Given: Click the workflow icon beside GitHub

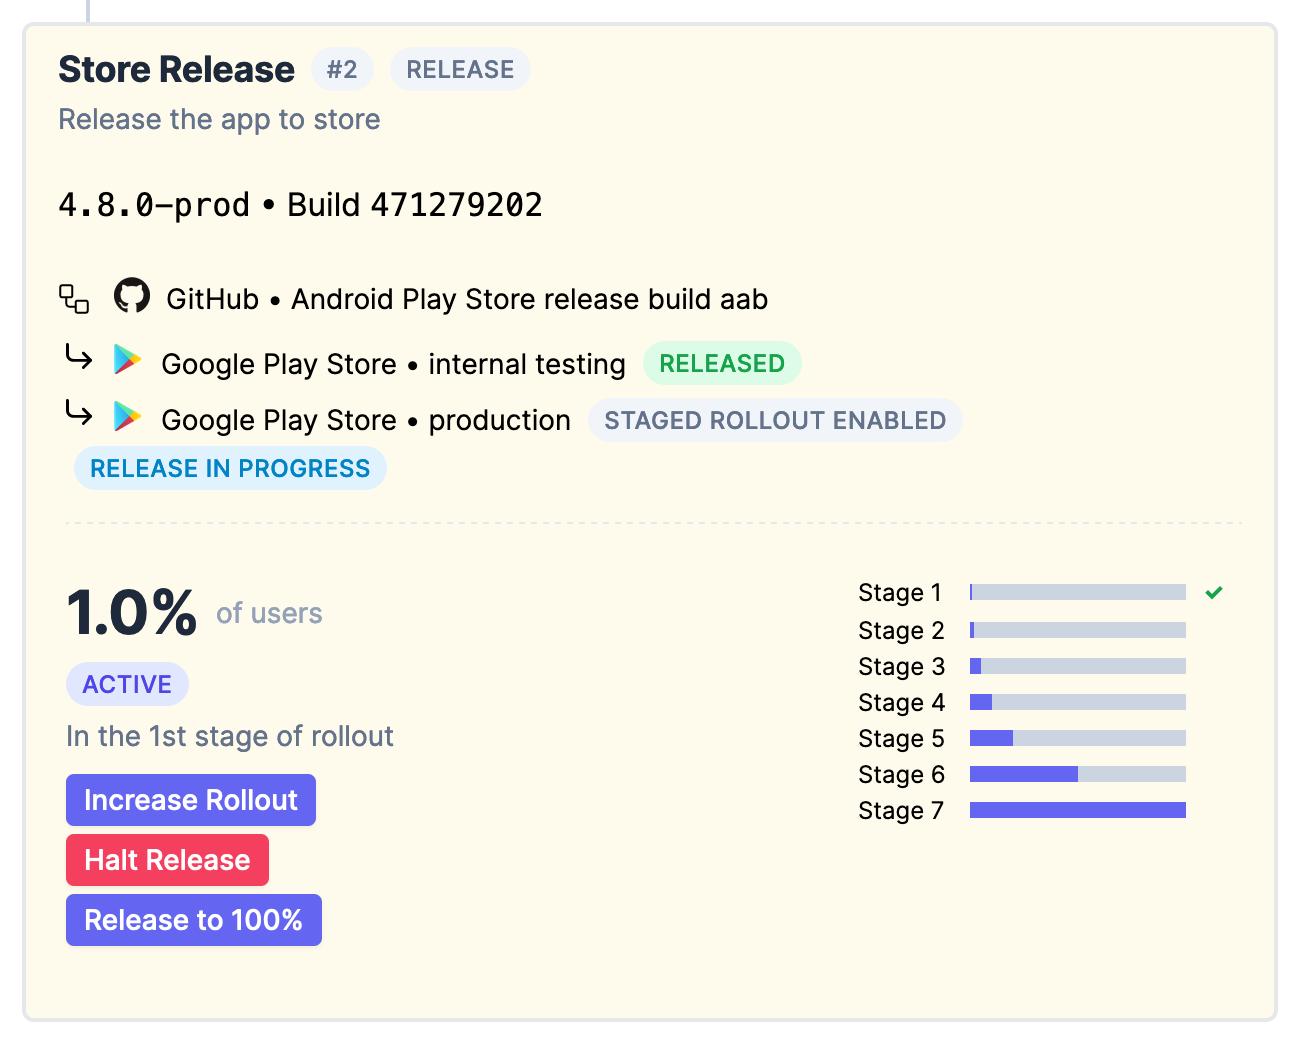Looking at the screenshot, I should pyautogui.click(x=74, y=298).
